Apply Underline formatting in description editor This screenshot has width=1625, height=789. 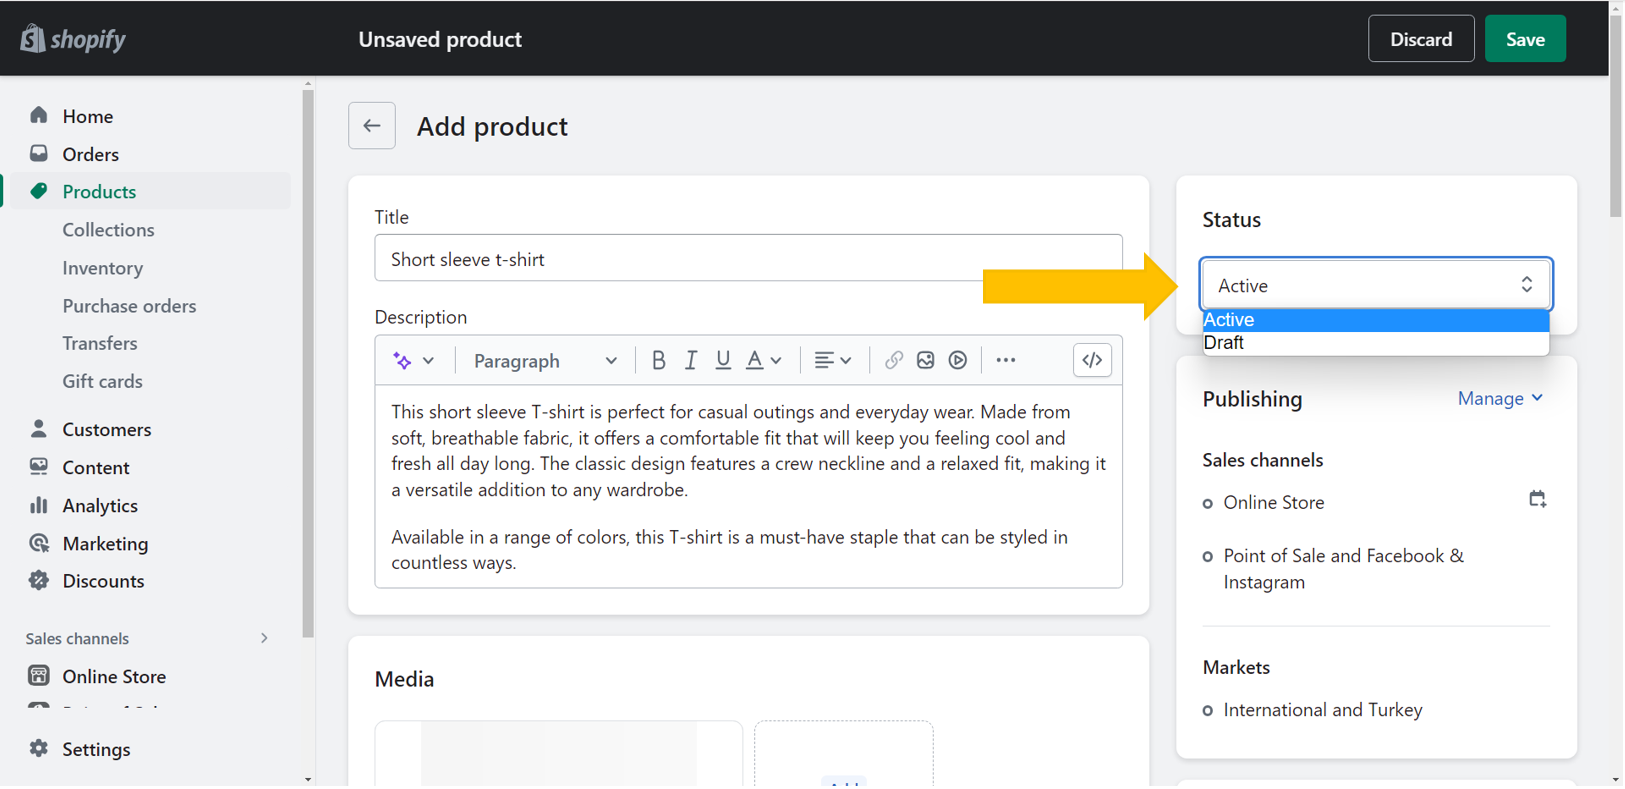[723, 361]
